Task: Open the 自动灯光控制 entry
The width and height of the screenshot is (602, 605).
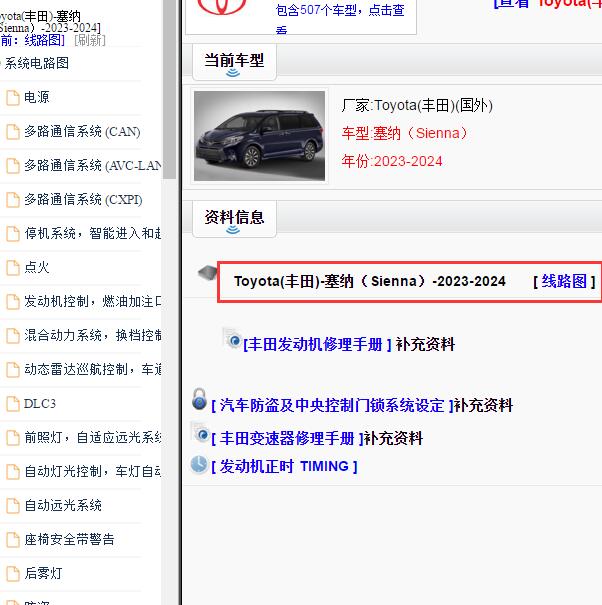Action: click(x=92, y=471)
